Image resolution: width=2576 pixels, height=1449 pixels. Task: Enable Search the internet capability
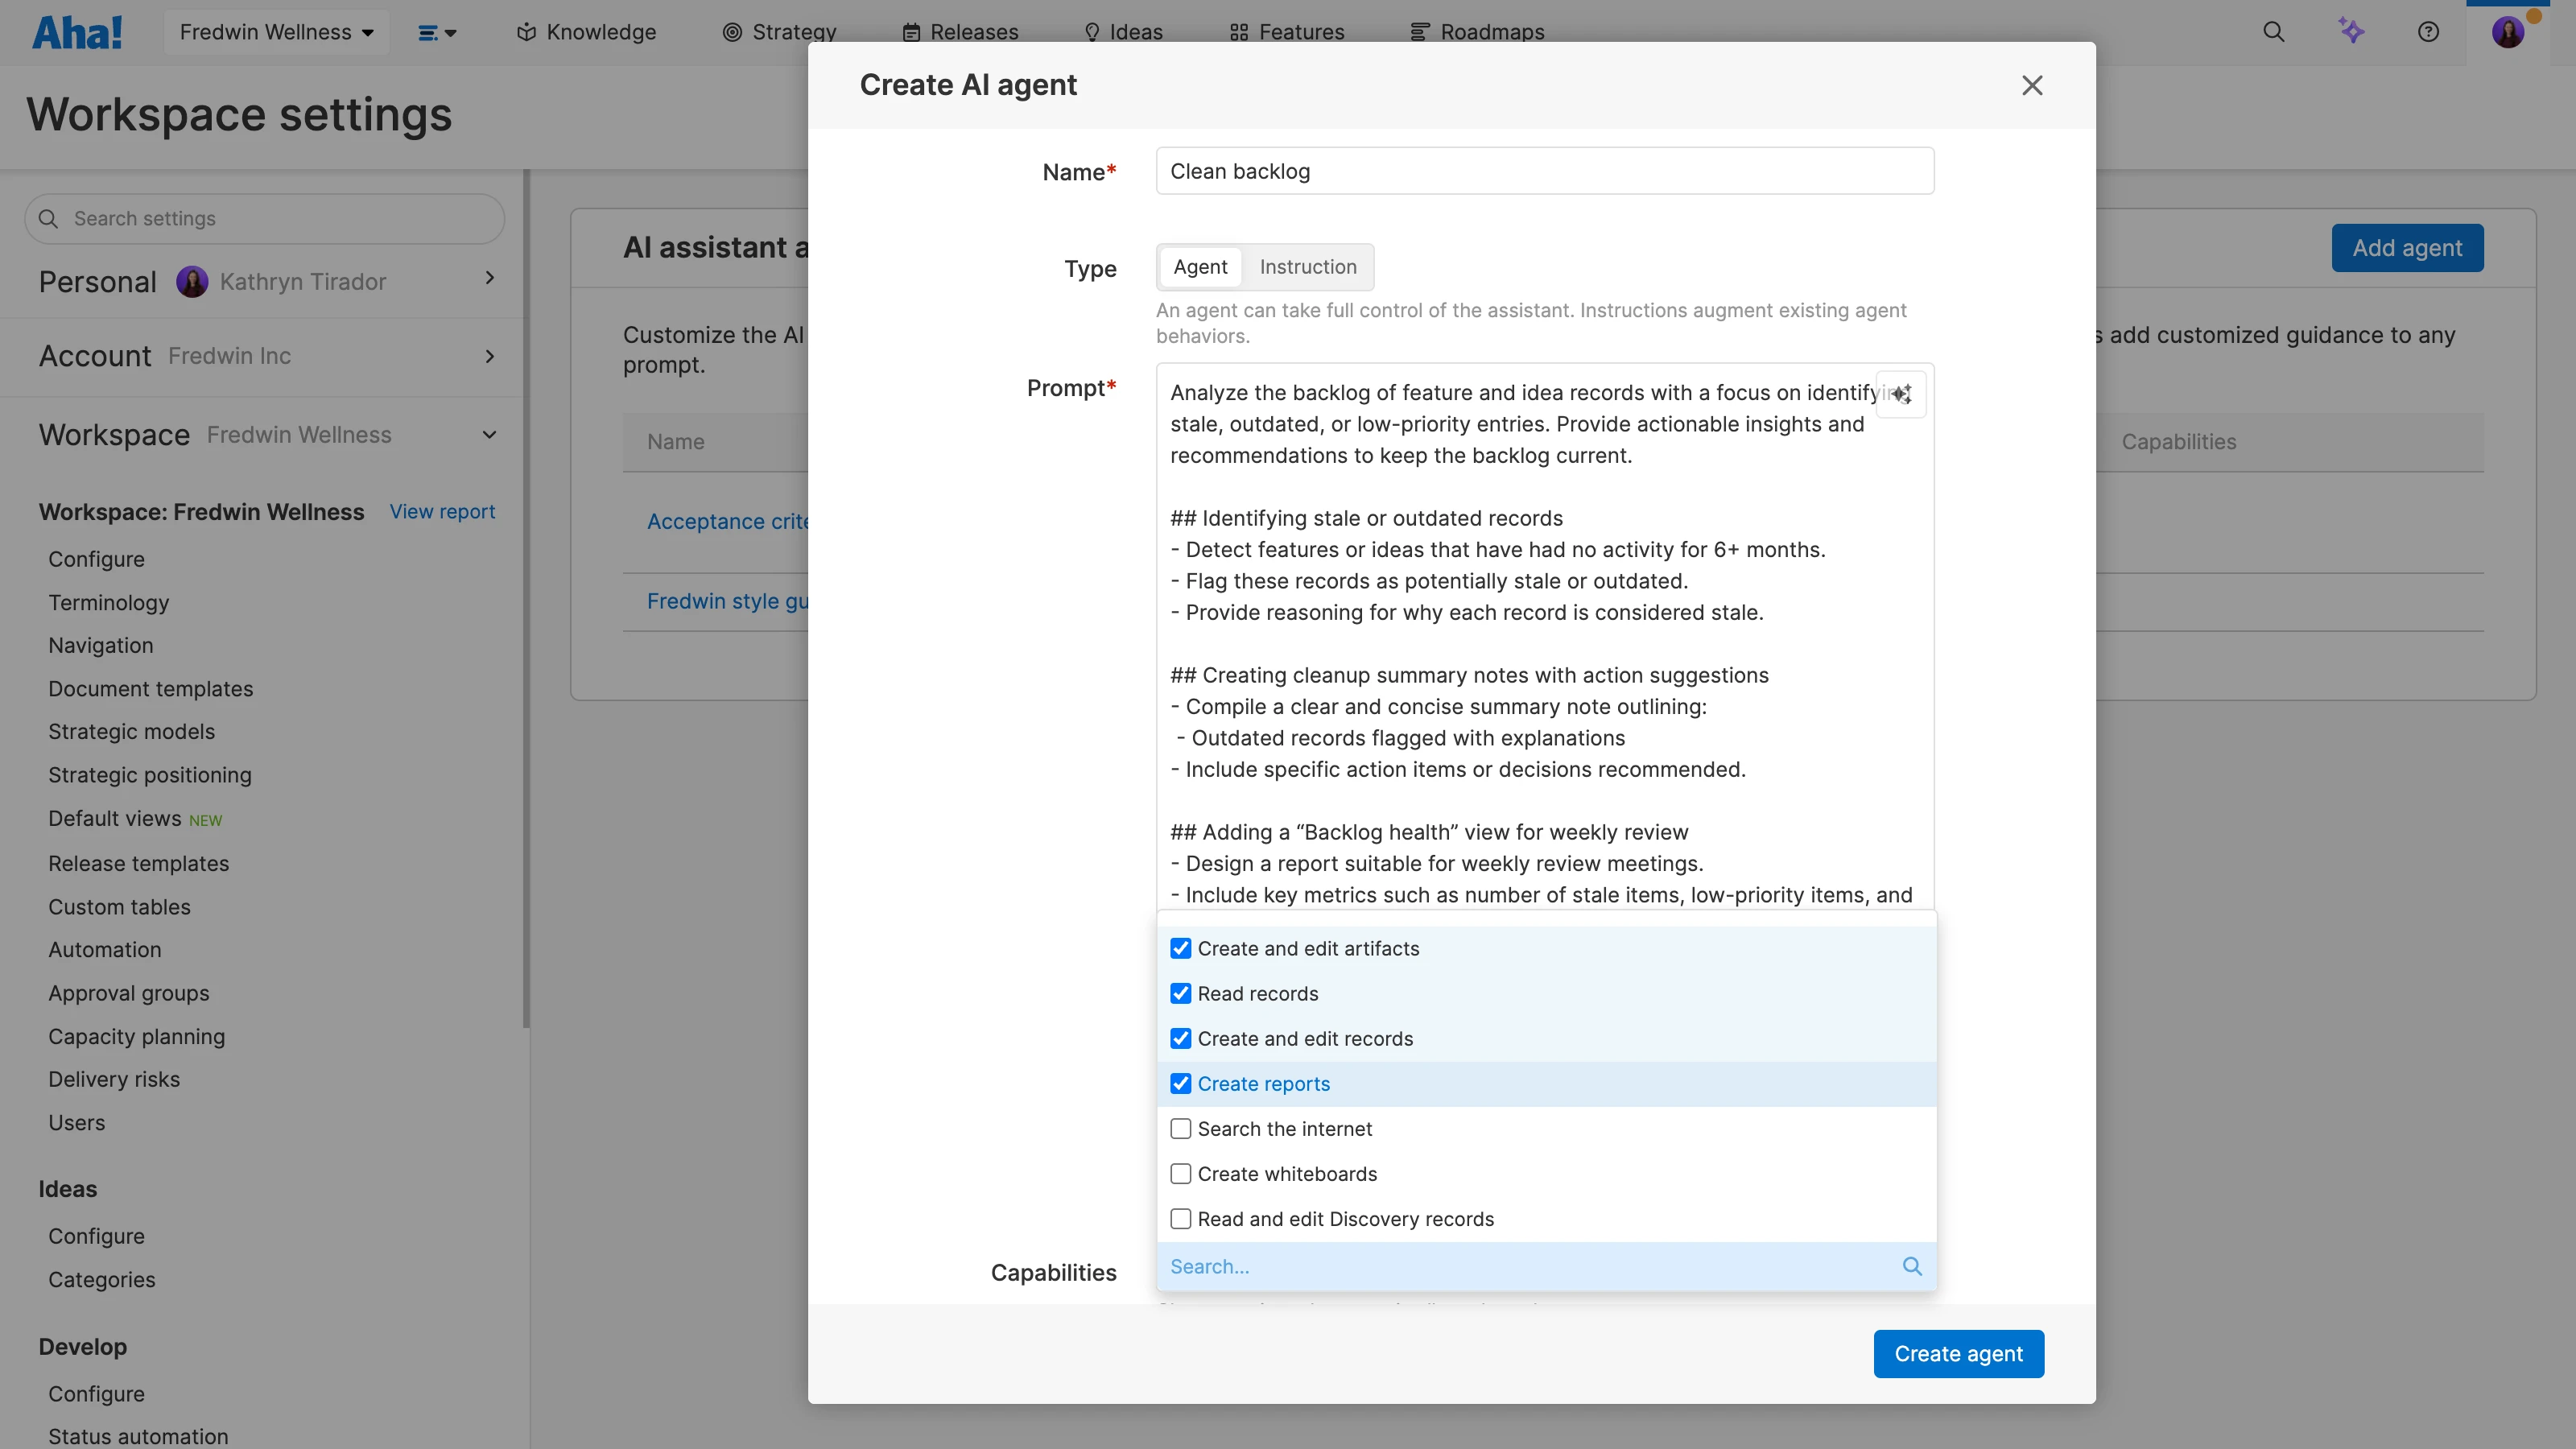[x=1180, y=1129]
